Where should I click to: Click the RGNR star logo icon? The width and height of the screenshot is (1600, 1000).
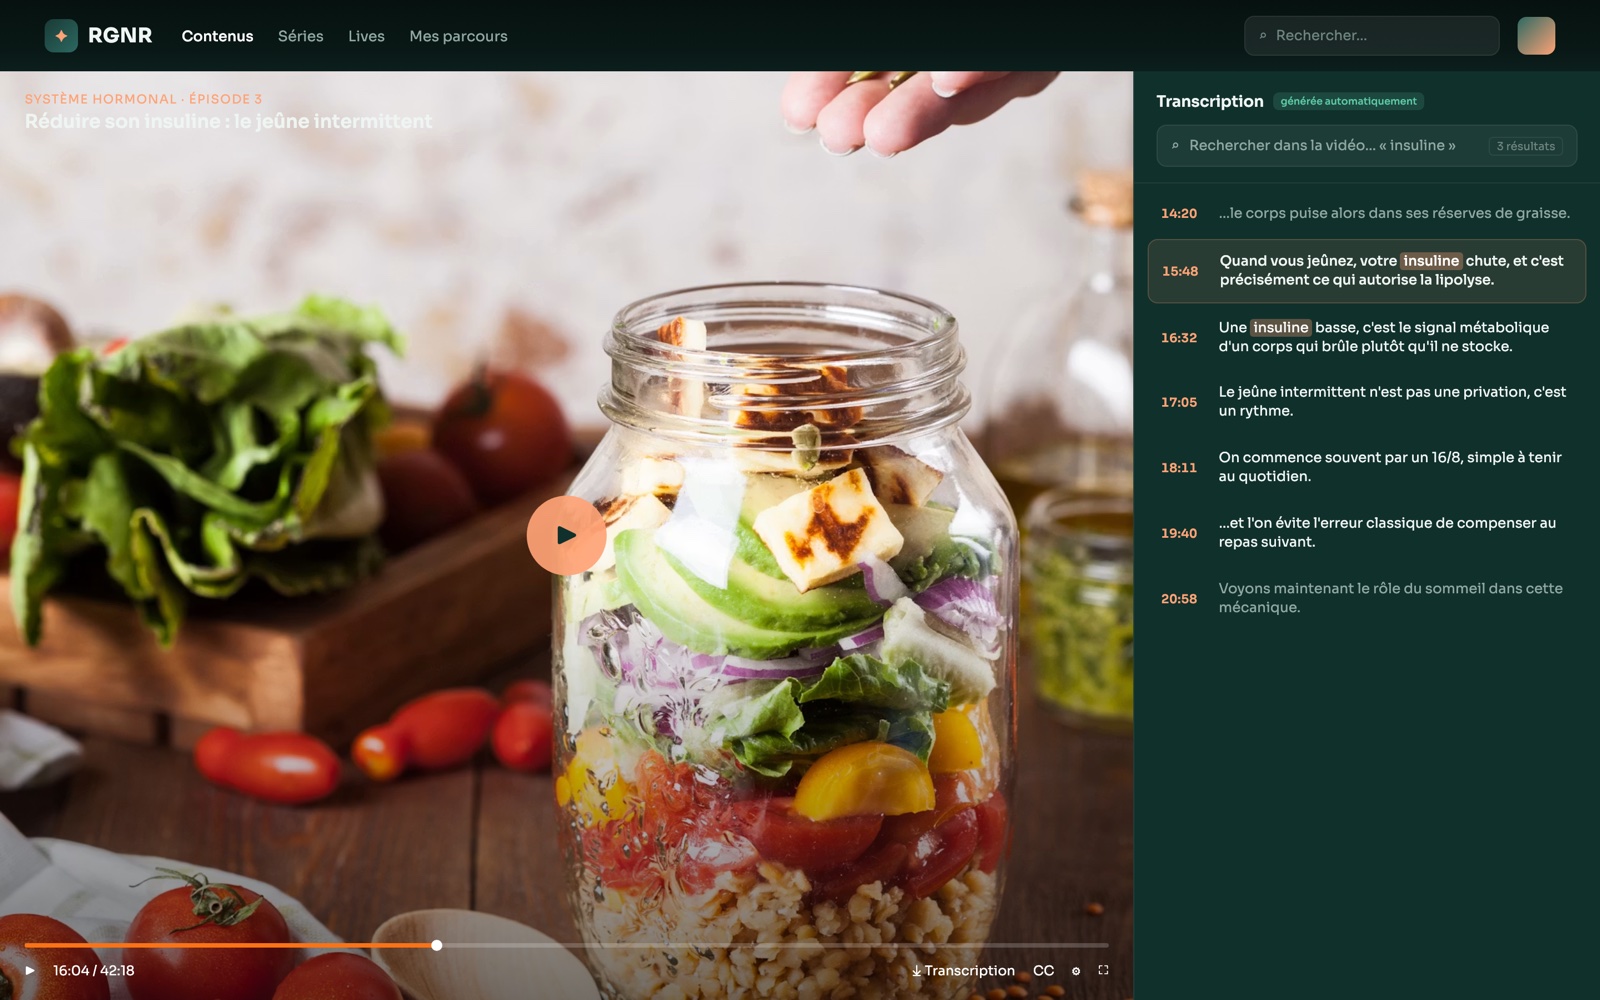click(61, 36)
